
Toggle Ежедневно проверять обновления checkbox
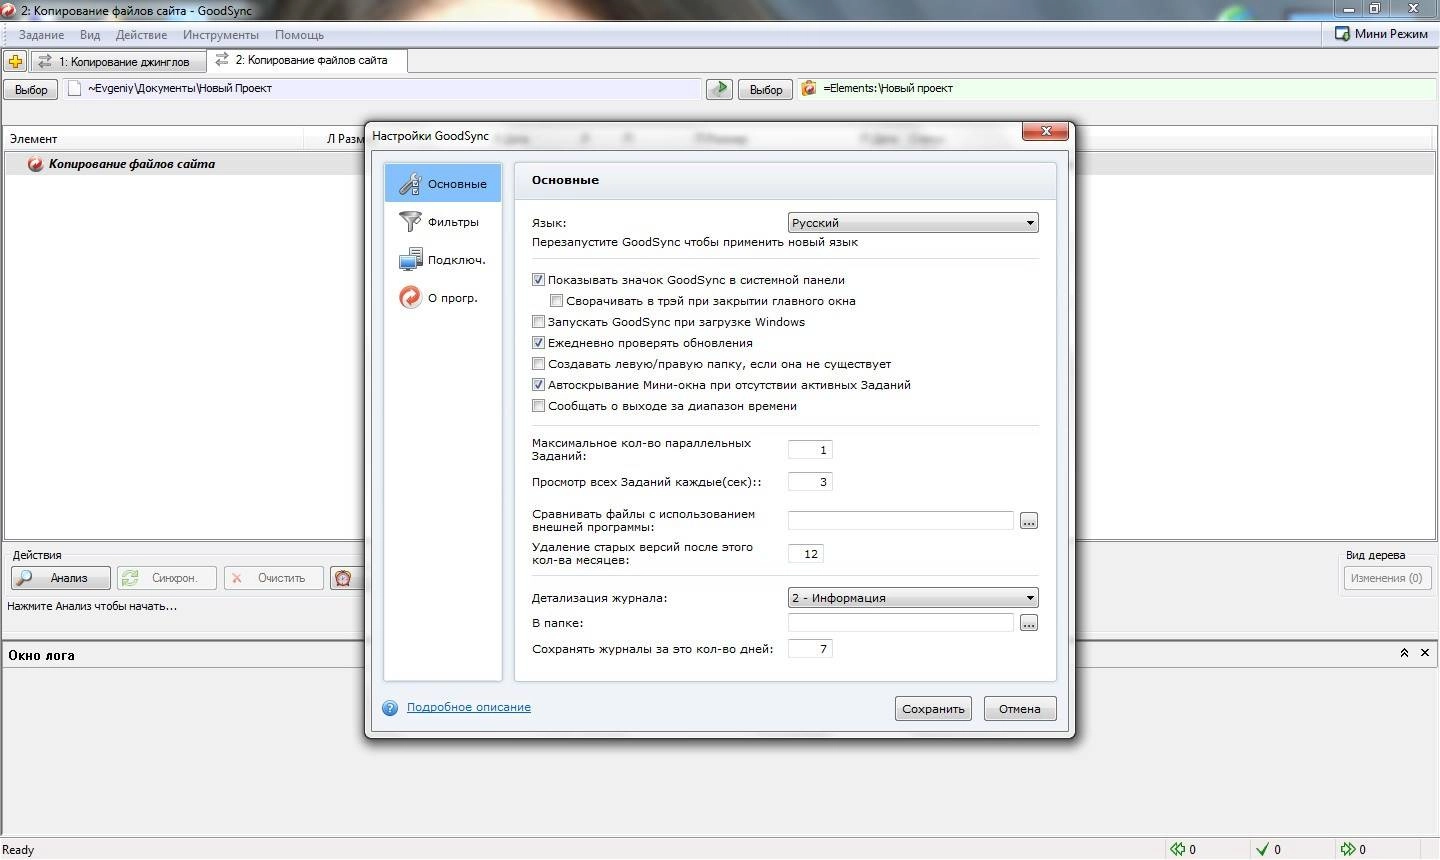(538, 343)
